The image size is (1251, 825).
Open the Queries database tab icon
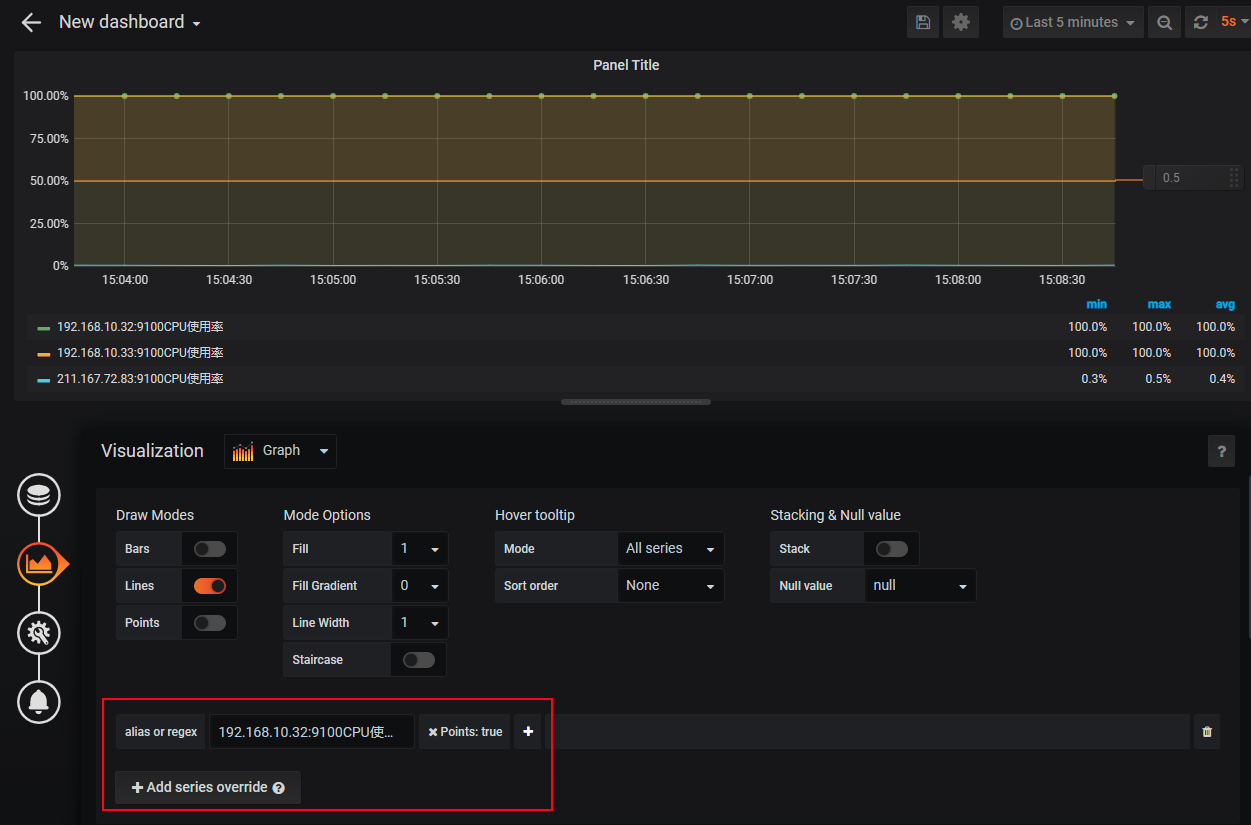[39, 495]
